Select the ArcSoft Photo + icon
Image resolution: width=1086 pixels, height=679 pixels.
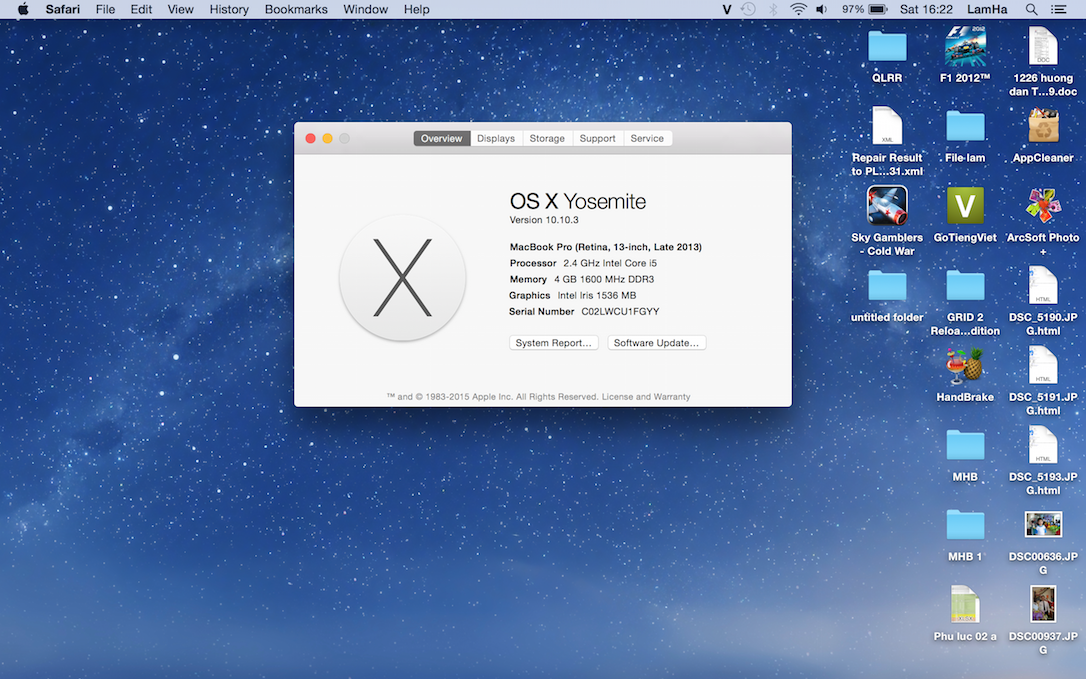(x=1043, y=206)
